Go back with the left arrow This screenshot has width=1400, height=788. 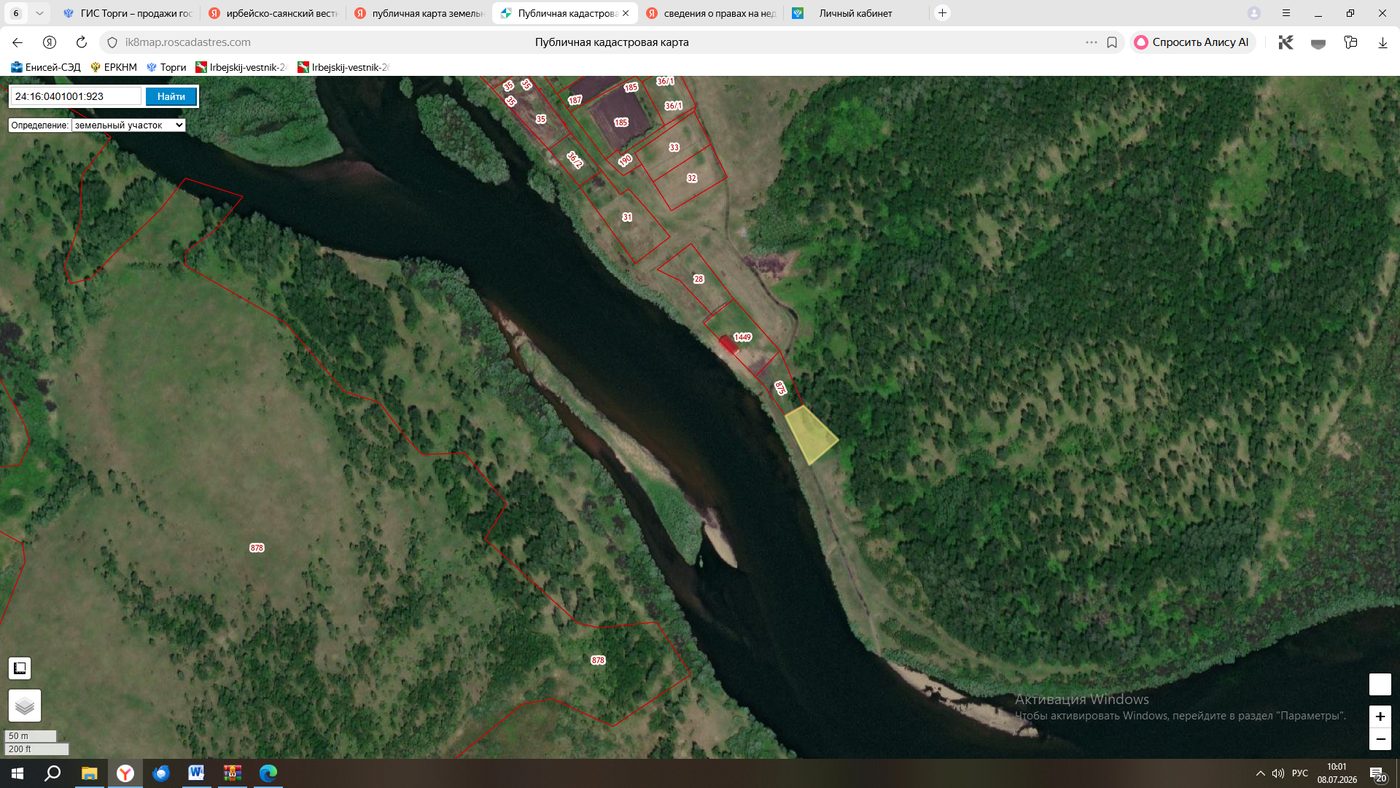tap(17, 43)
